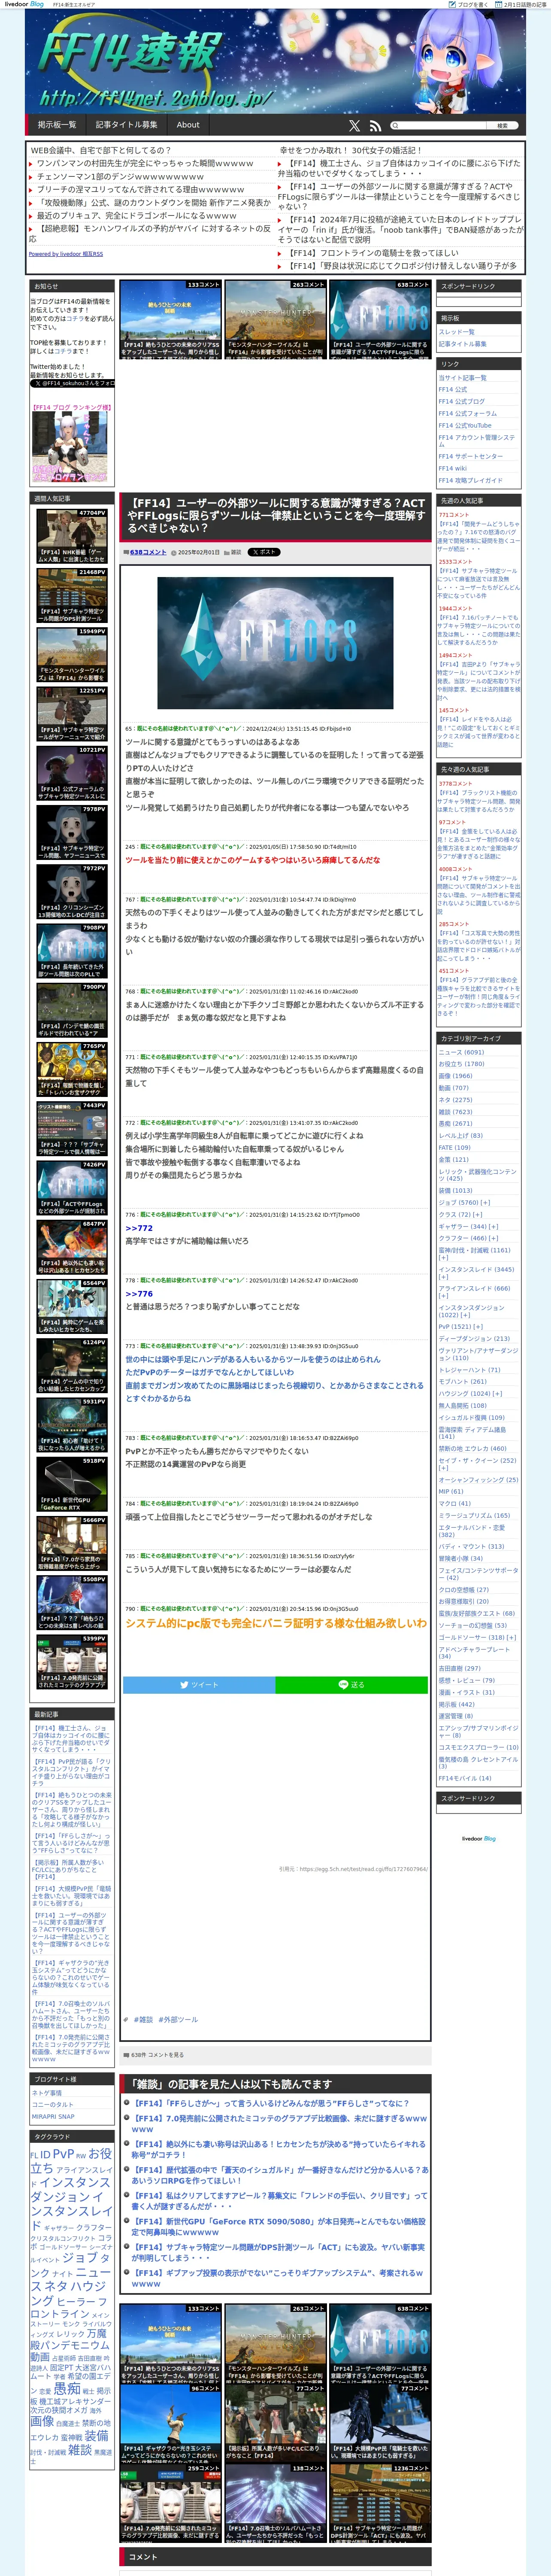Open the About menu item
This screenshot has width=551, height=2576.
[188, 125]
